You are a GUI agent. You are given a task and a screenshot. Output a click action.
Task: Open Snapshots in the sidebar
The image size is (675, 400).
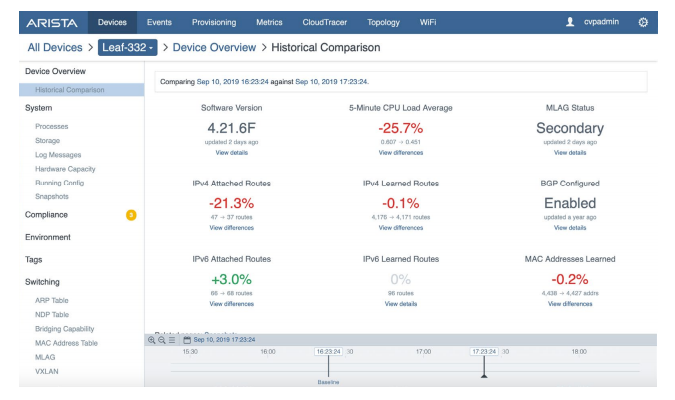52,196
